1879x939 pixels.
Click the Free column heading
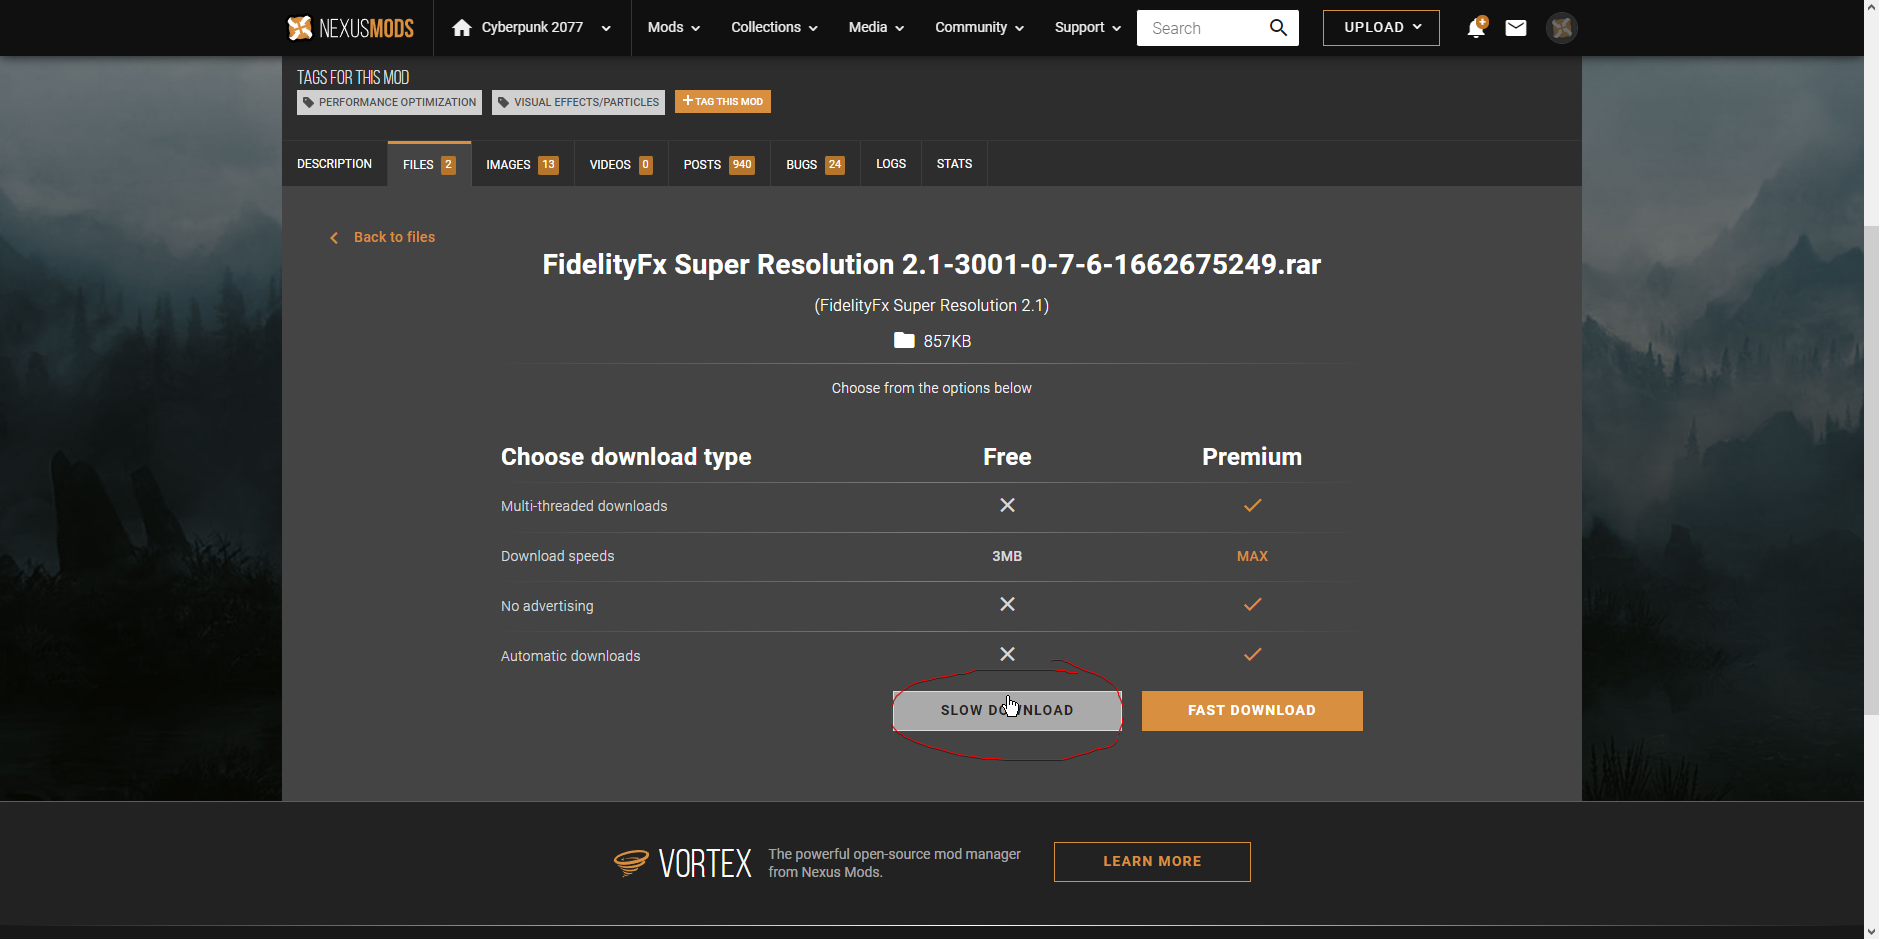1007,457
